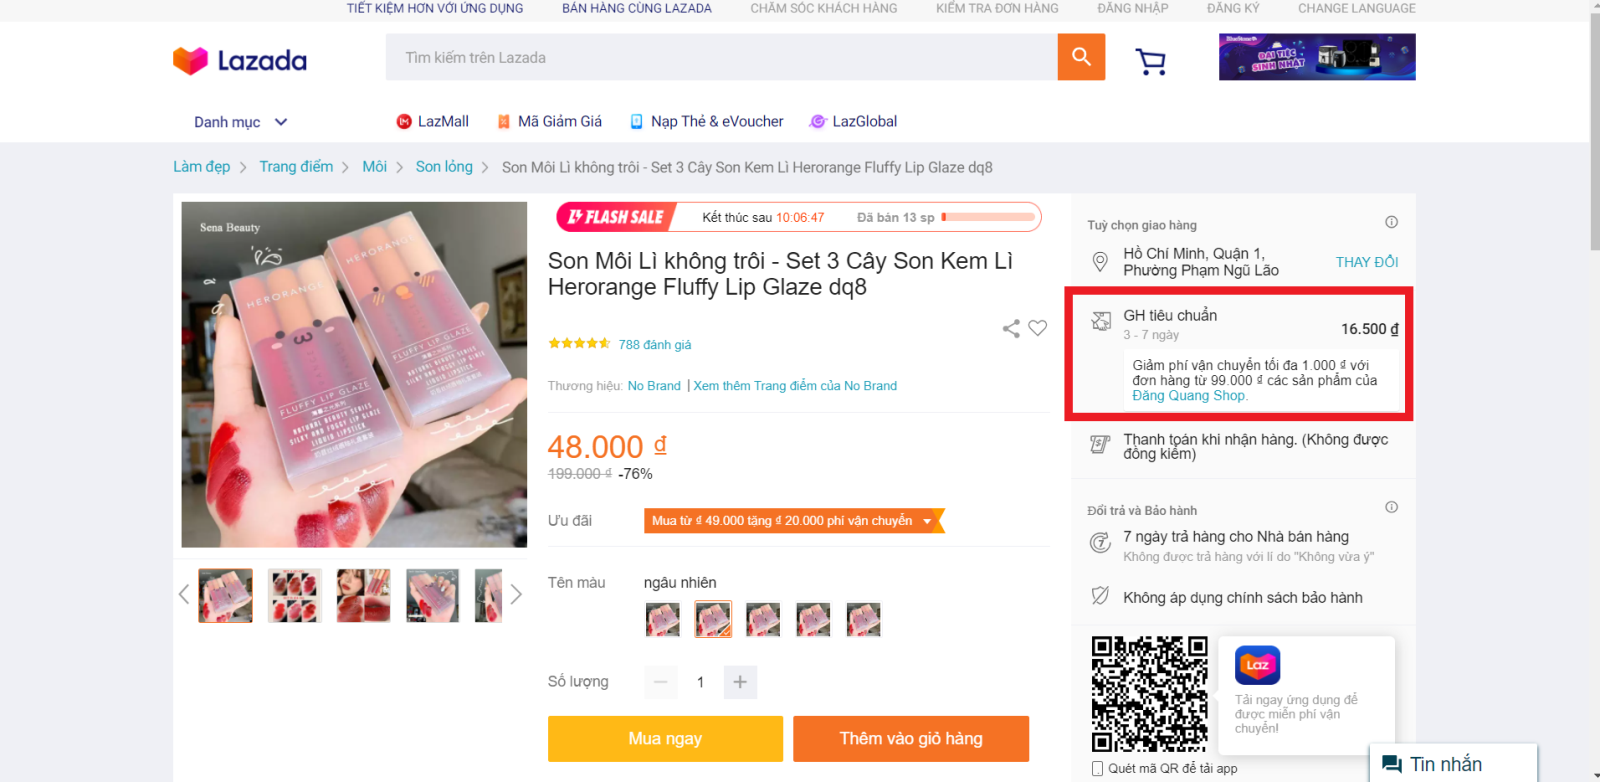
Task: Click the orange search magnifier button
Action: (x=1081, y=57)
